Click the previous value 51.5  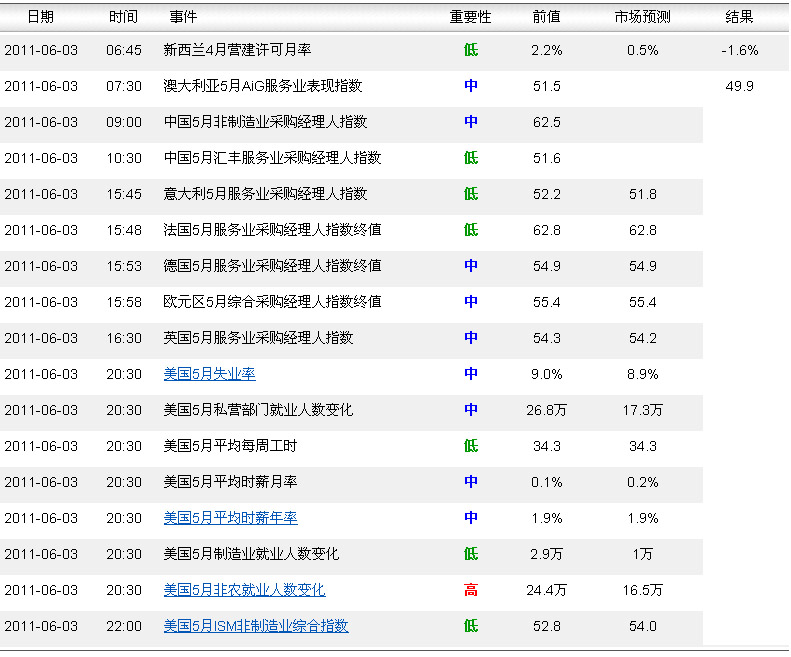547,86
